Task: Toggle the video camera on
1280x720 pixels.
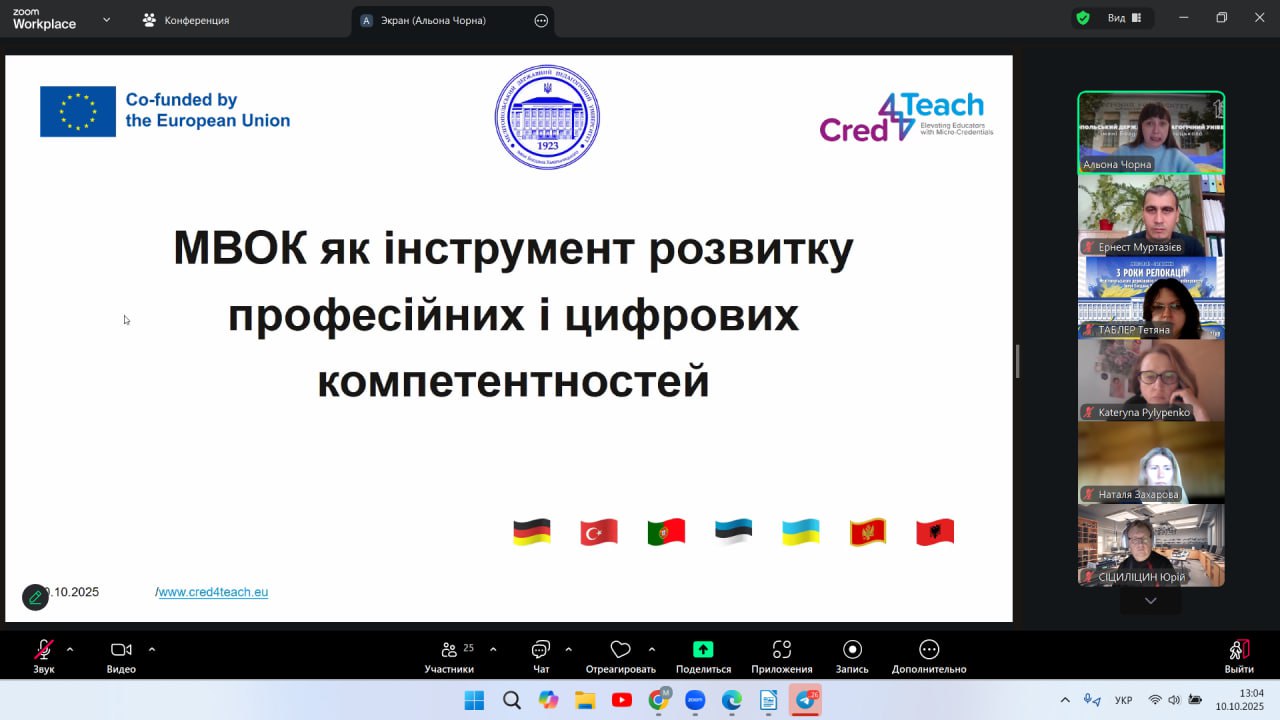Action: tap(121, 650)
